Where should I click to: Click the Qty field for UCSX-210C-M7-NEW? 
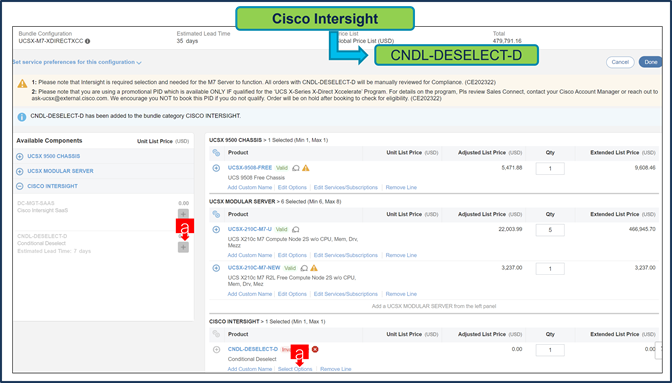pos(550,269)
